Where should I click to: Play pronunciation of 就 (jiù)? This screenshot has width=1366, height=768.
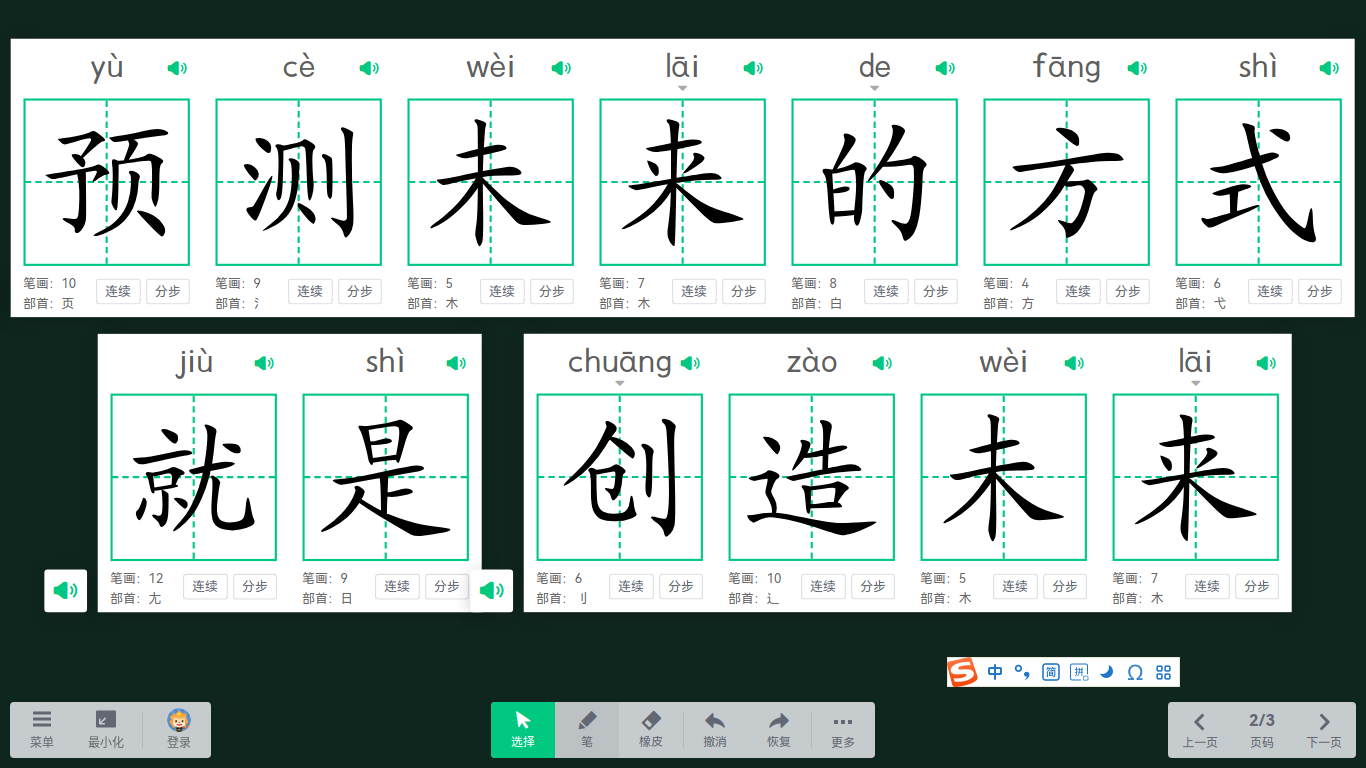(264, 363)
